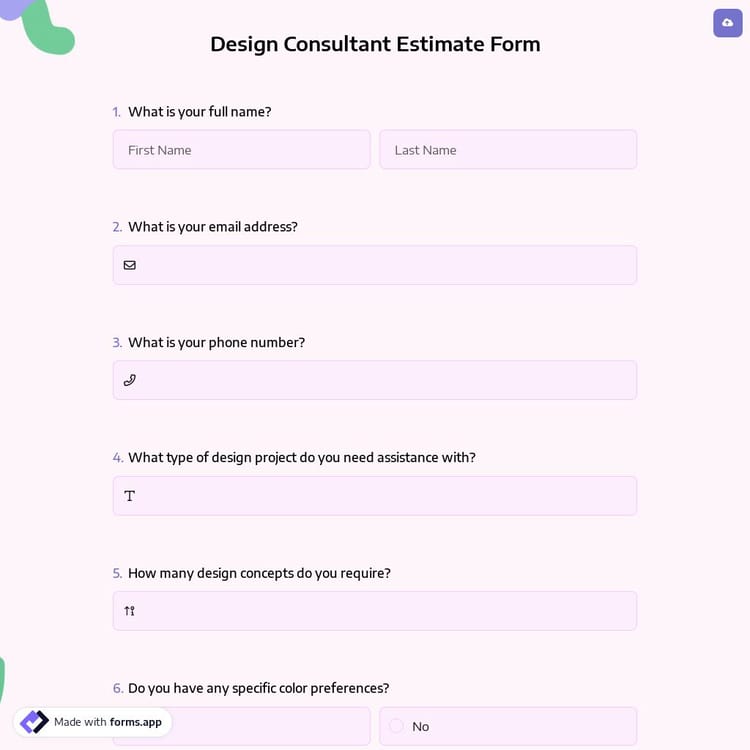This screenshot has height=750, width=750.
Task: Open the Made with forms.app link
Action: (x=107, y=722)
